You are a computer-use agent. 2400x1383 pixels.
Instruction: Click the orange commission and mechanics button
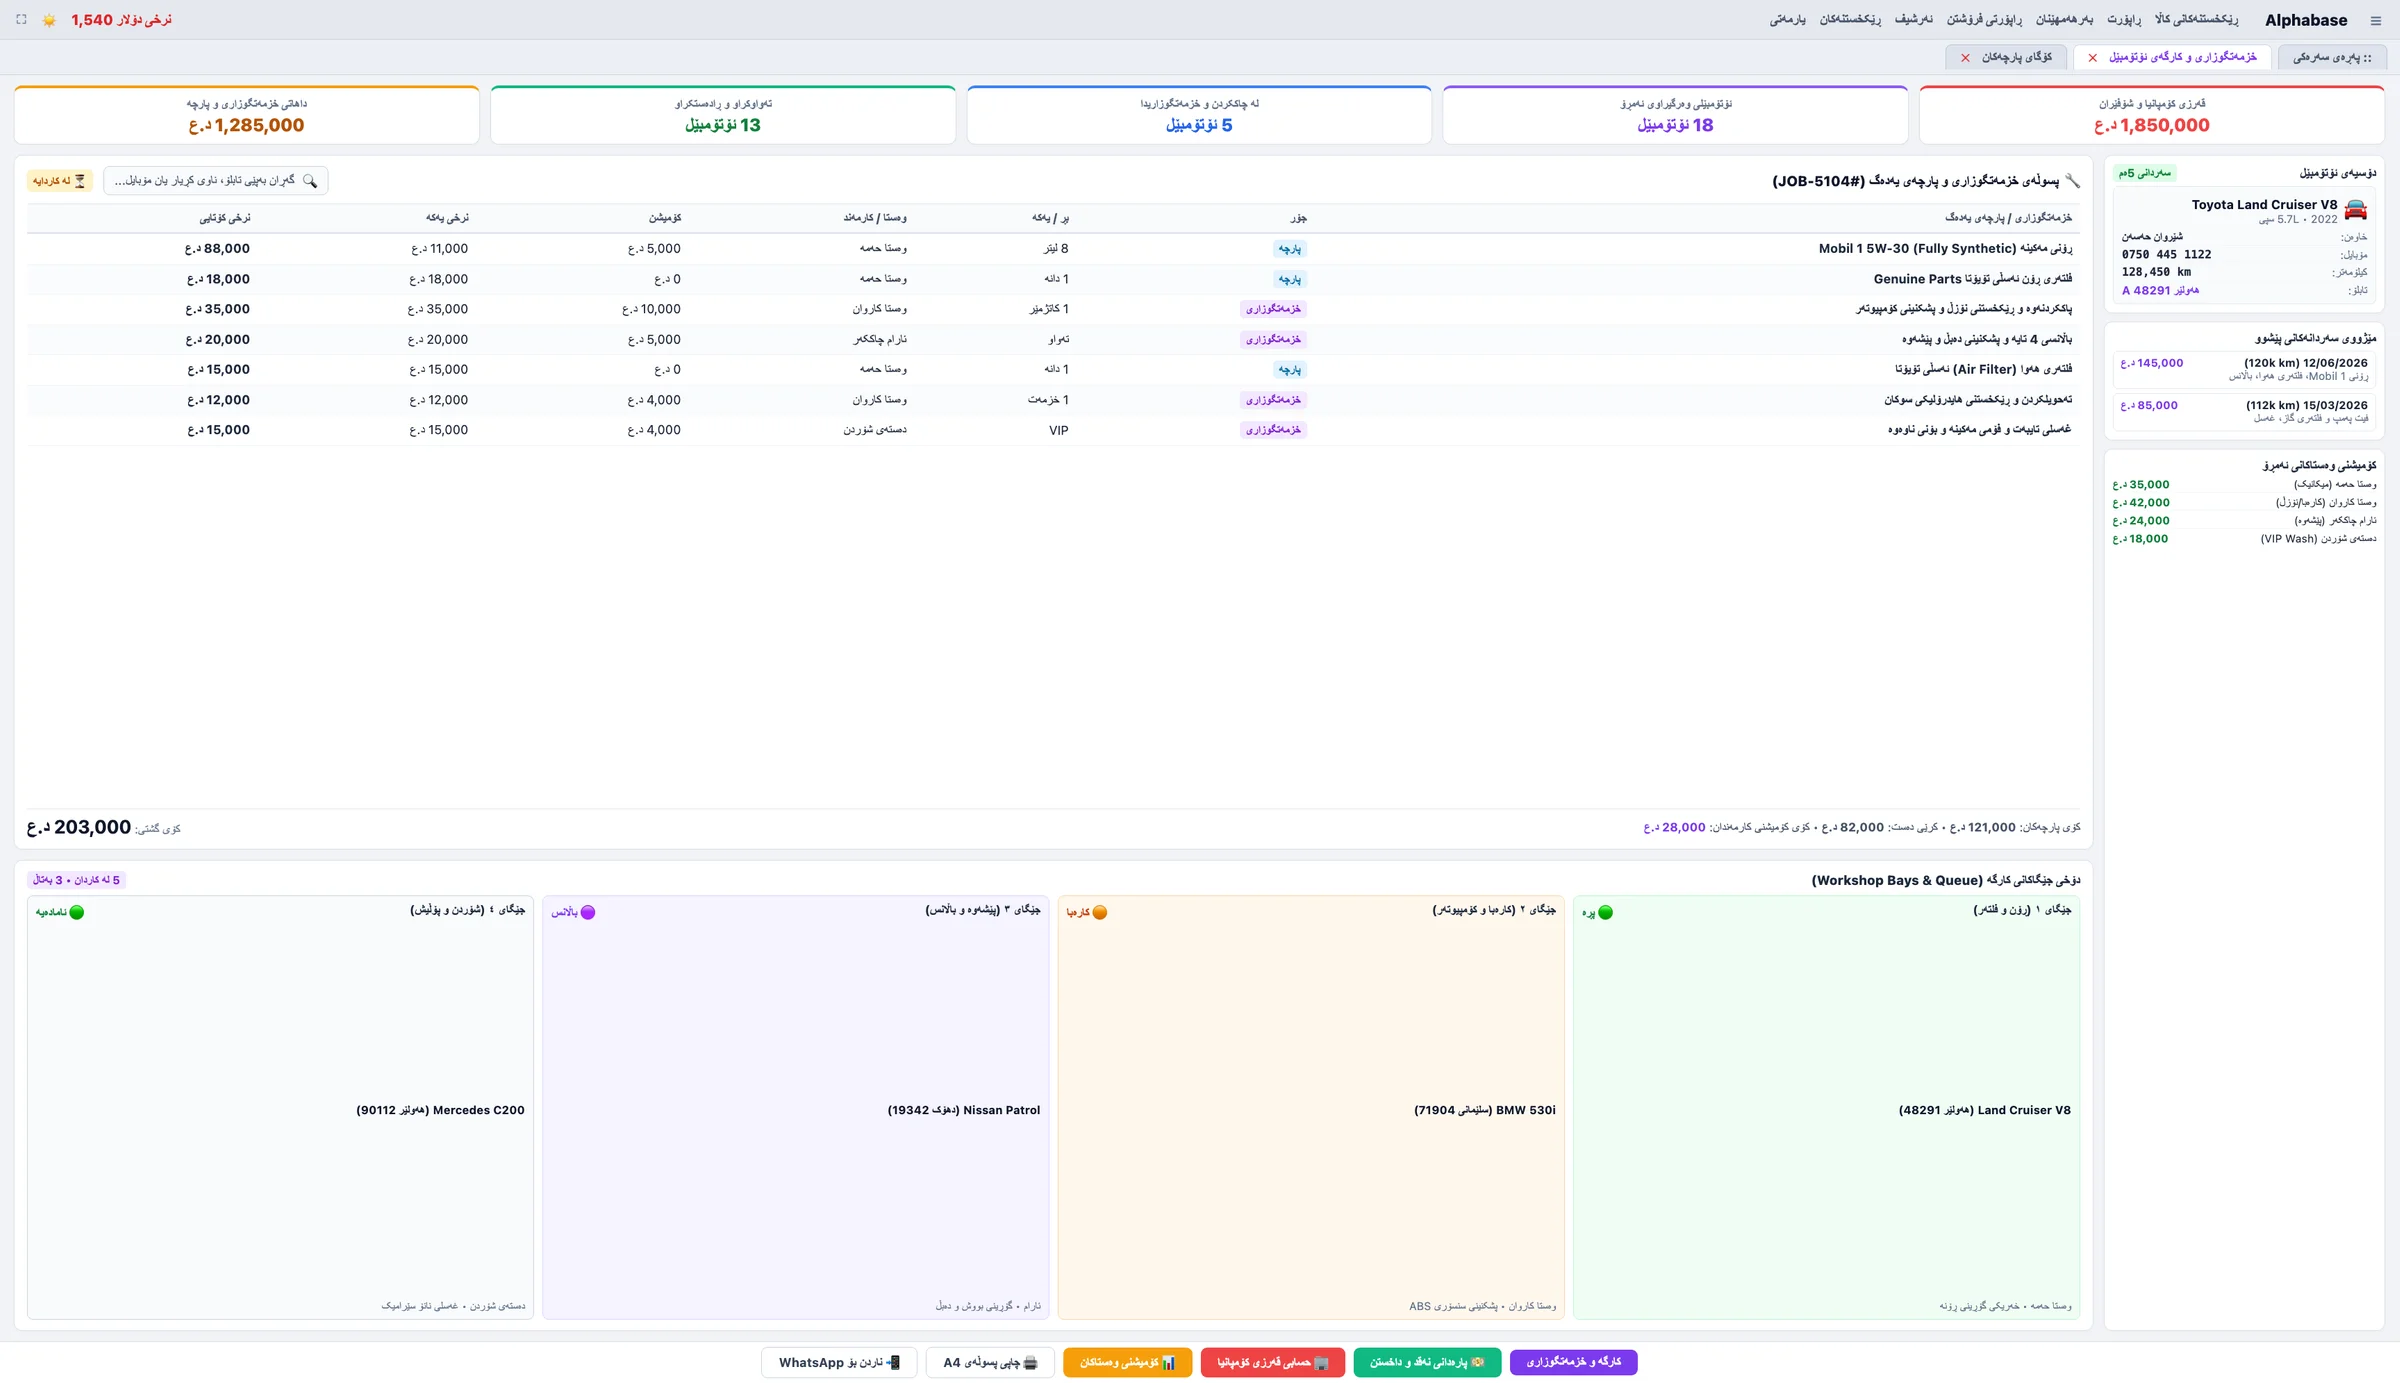point(1127,1362)
